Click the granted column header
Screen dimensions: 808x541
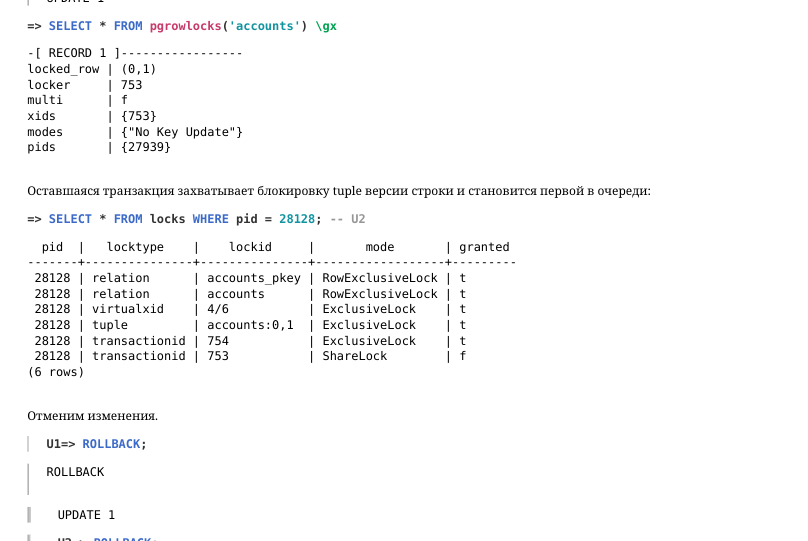(484, 247)
